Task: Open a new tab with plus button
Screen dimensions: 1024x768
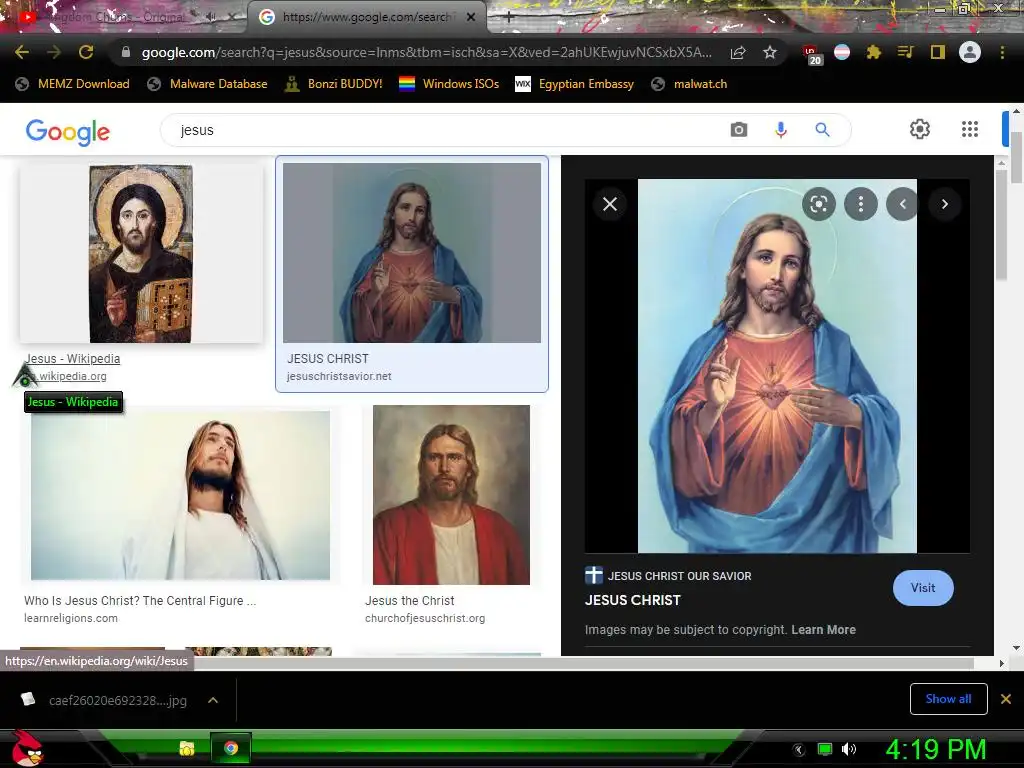Action: (x=509, y=17)
